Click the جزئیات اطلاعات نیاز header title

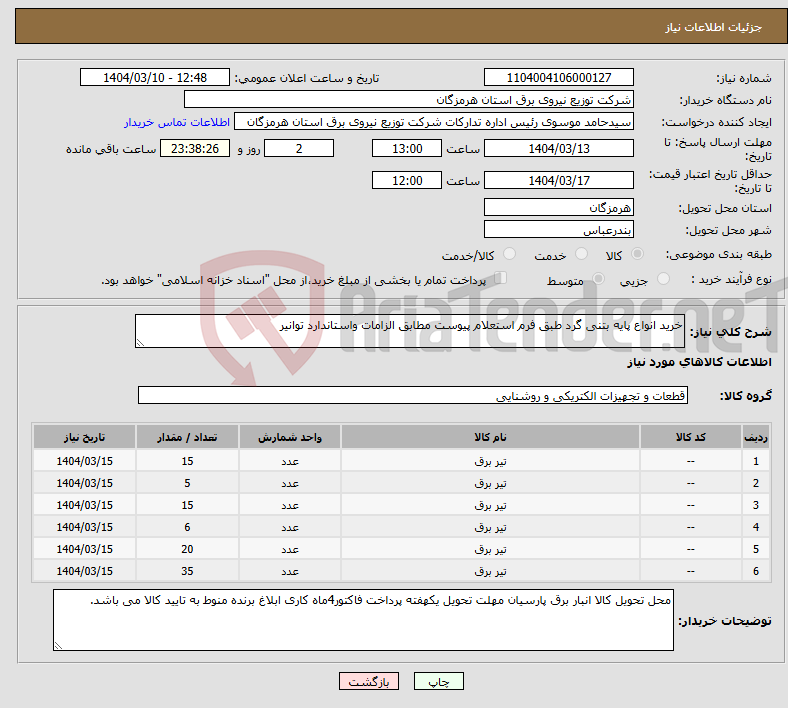click(x=714, y=27)
